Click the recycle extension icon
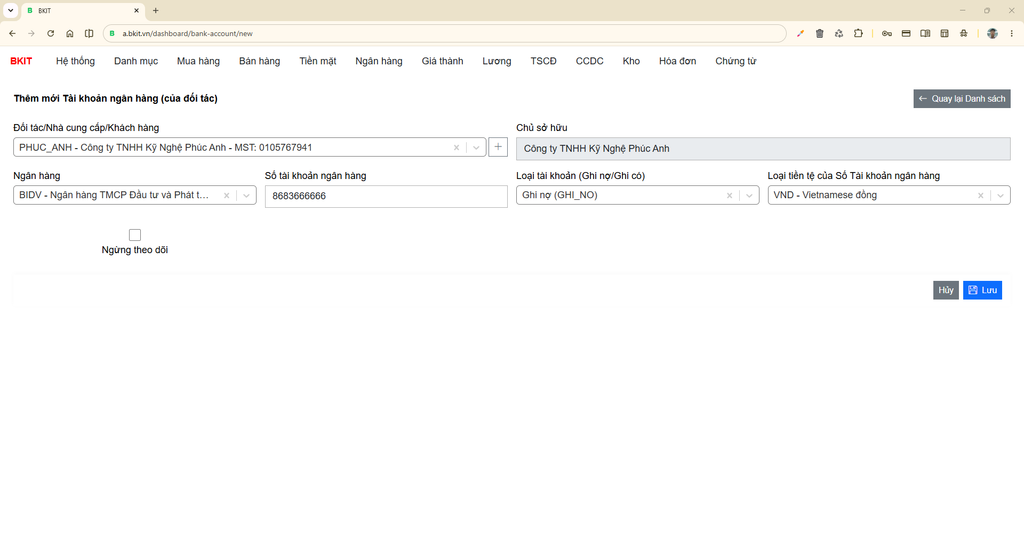The width and height of the screenshot is (1024, 550). pos(839,33)
